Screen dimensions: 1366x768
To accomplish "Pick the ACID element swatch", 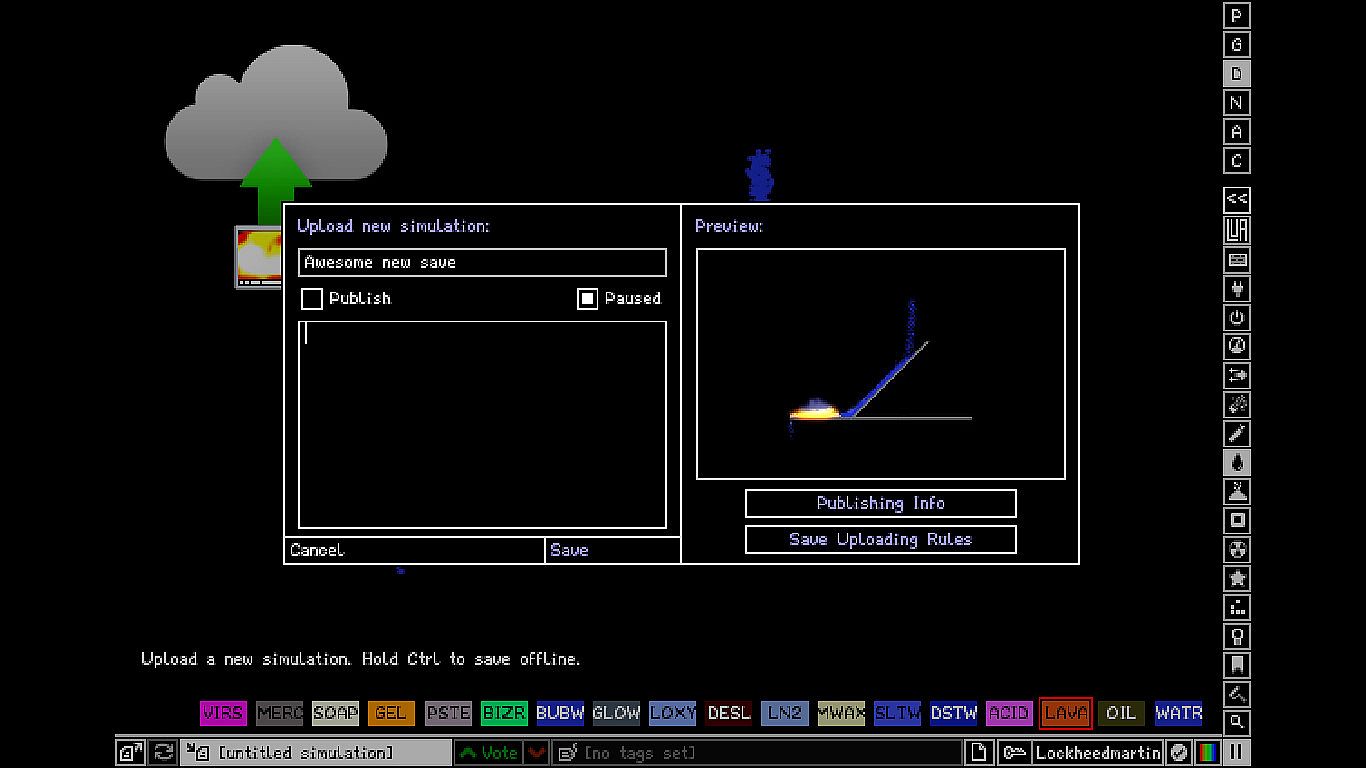I will coord(1008,713).
